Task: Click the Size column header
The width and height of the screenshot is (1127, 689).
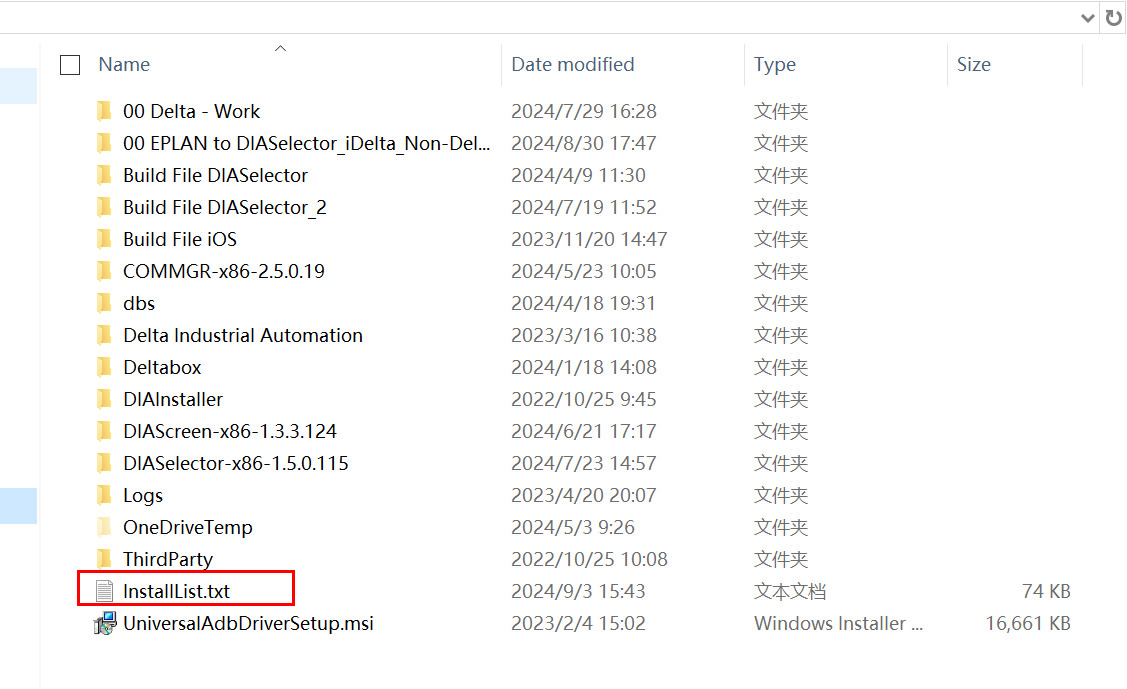Action: (x=973, y=65)
